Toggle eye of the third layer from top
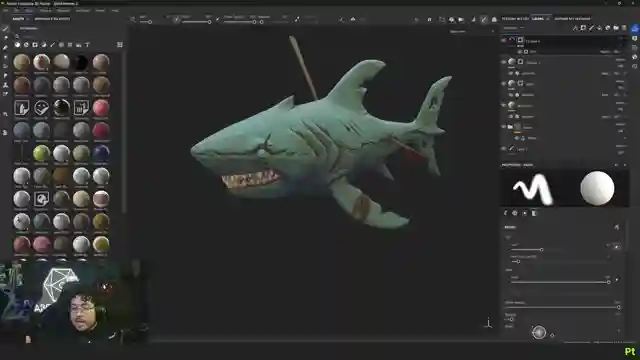Screen dimensions: 640x360 [x=504, y=84]
